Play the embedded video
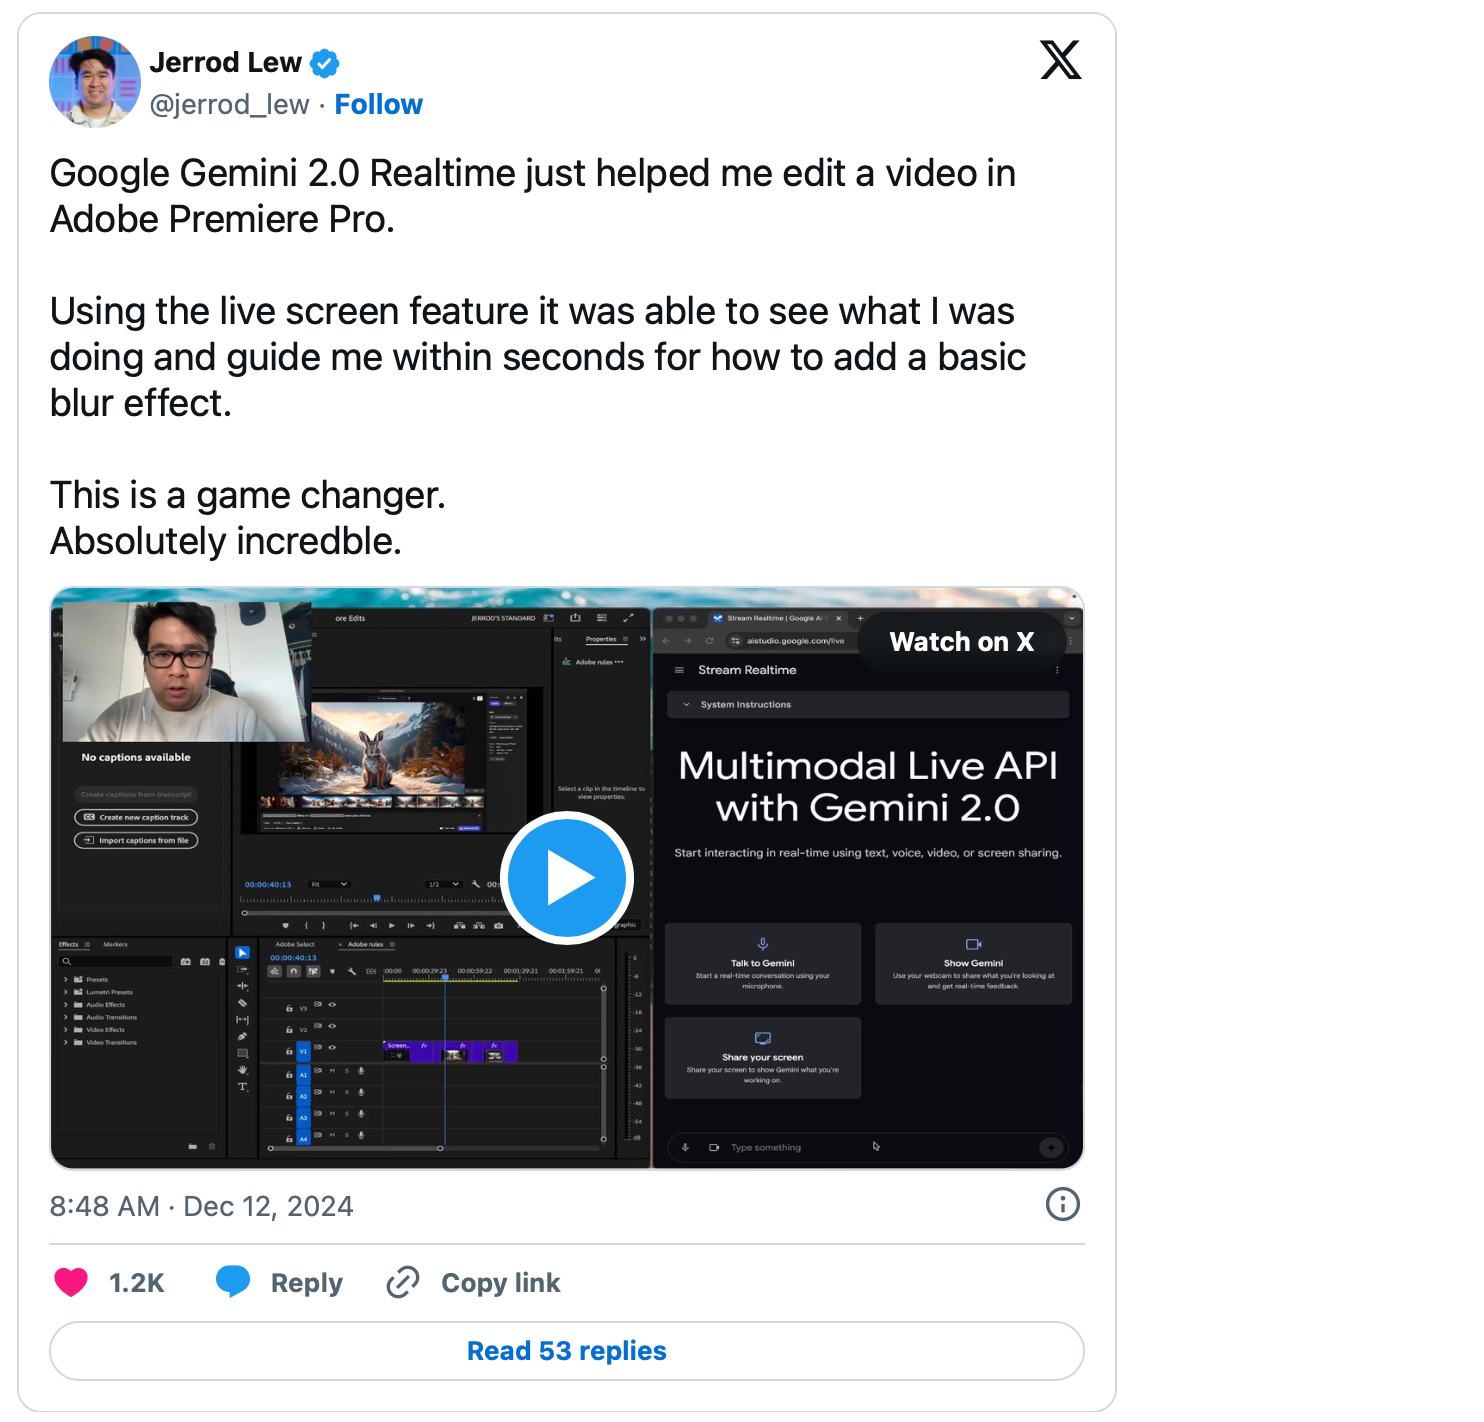 567,878
